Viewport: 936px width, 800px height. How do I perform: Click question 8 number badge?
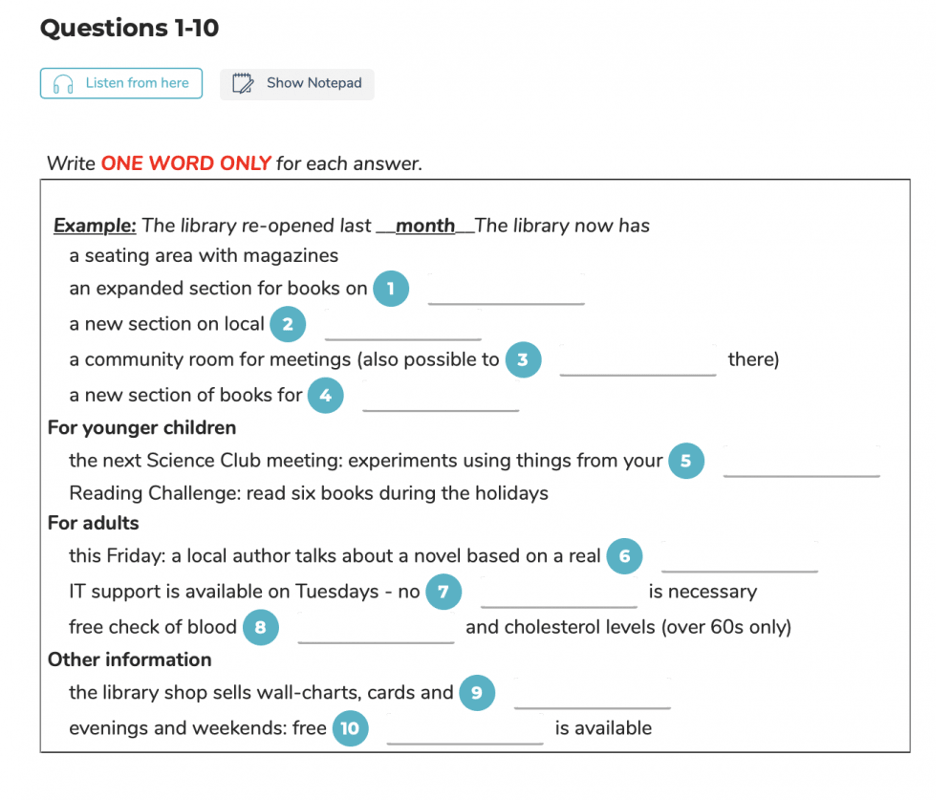coord(260,627)
